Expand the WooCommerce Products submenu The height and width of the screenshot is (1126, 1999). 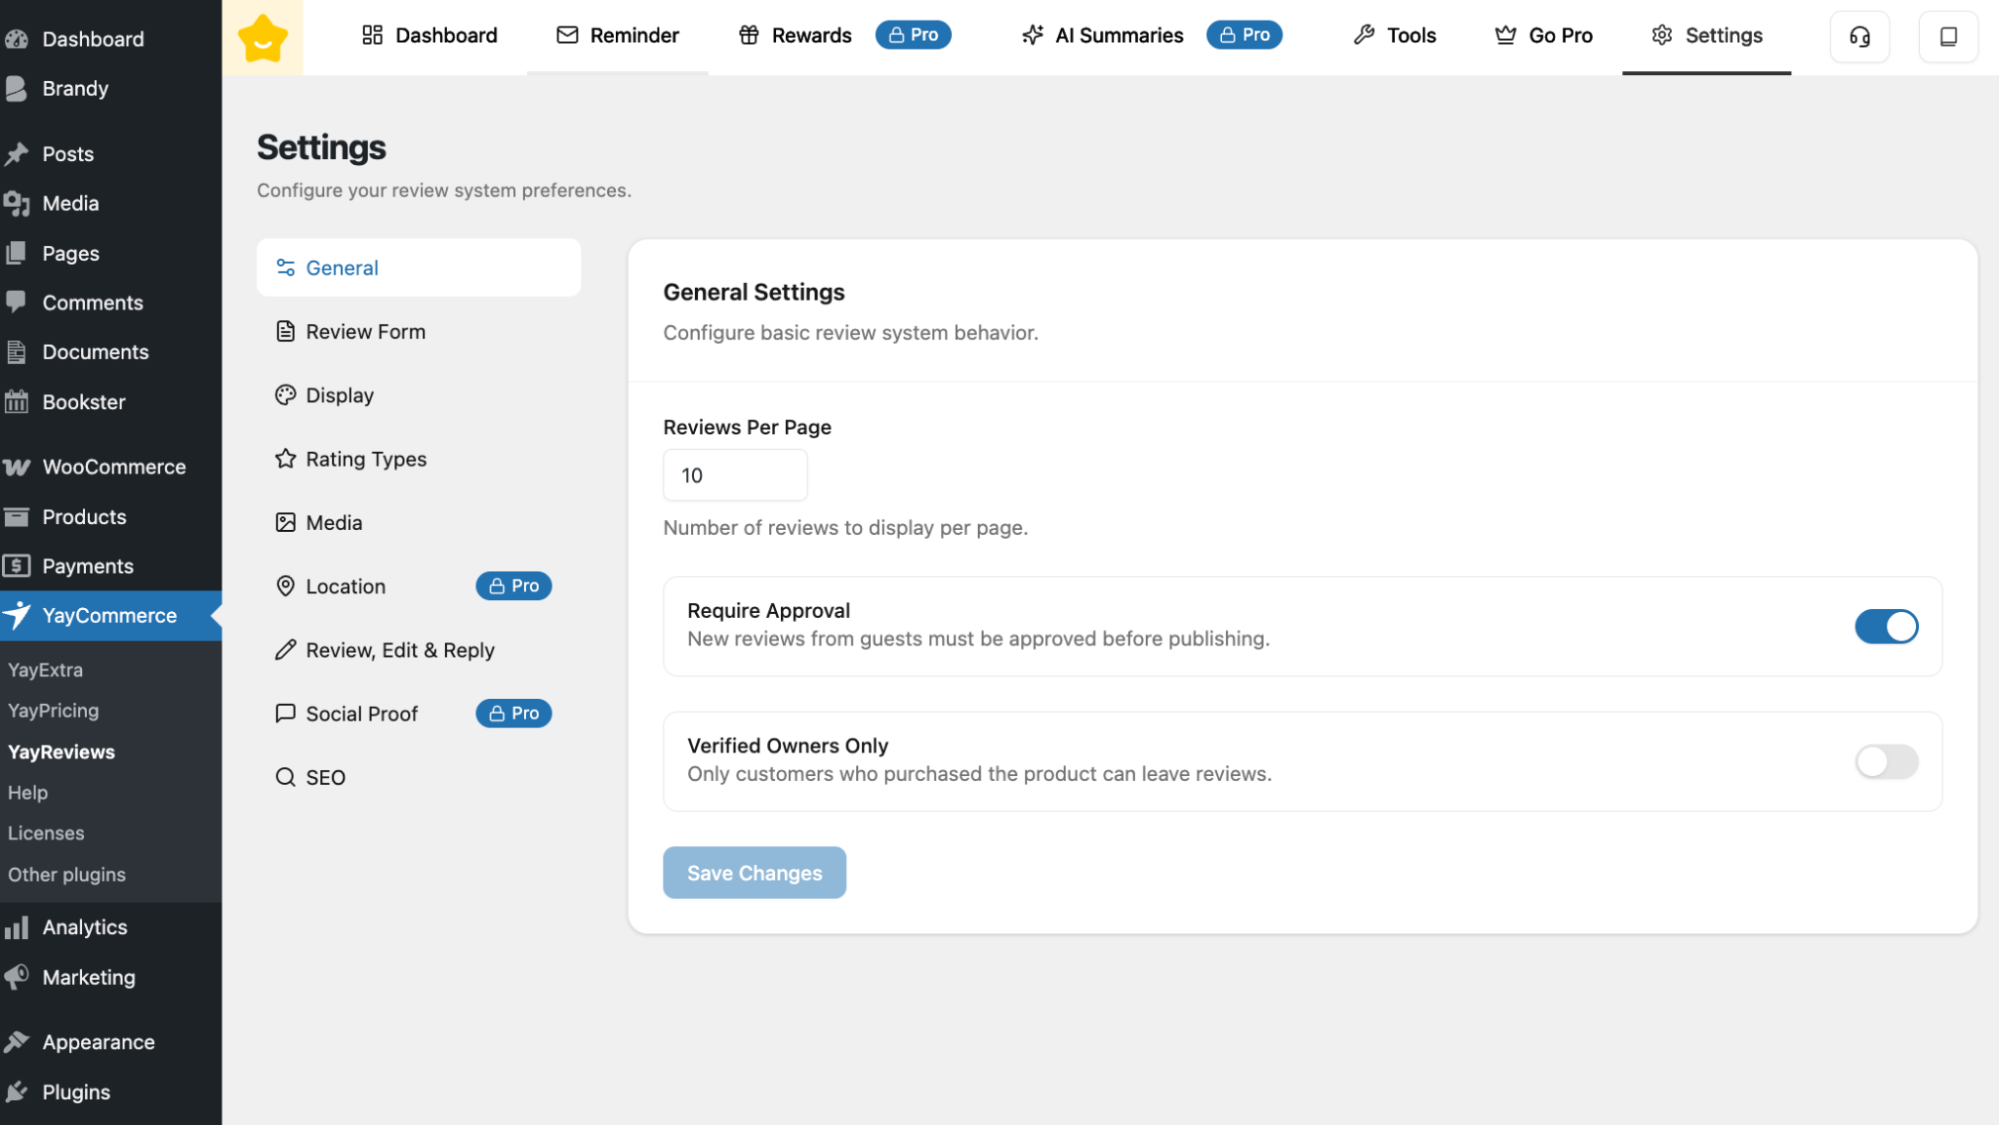84,517
